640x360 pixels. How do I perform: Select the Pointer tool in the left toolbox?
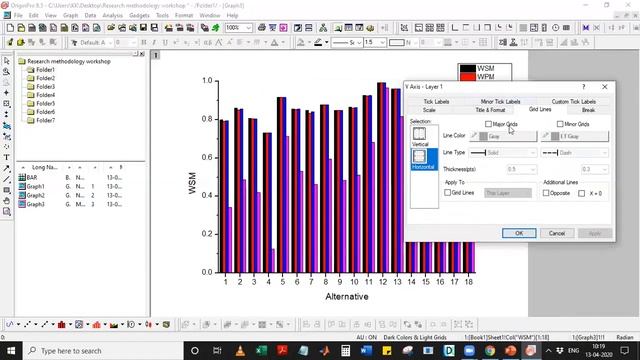pos(7,61)
